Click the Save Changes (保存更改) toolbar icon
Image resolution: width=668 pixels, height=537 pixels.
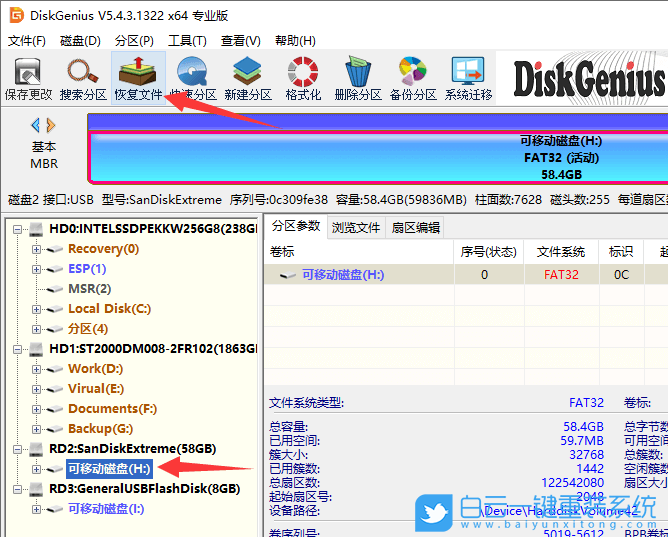[x=28, y=79]
